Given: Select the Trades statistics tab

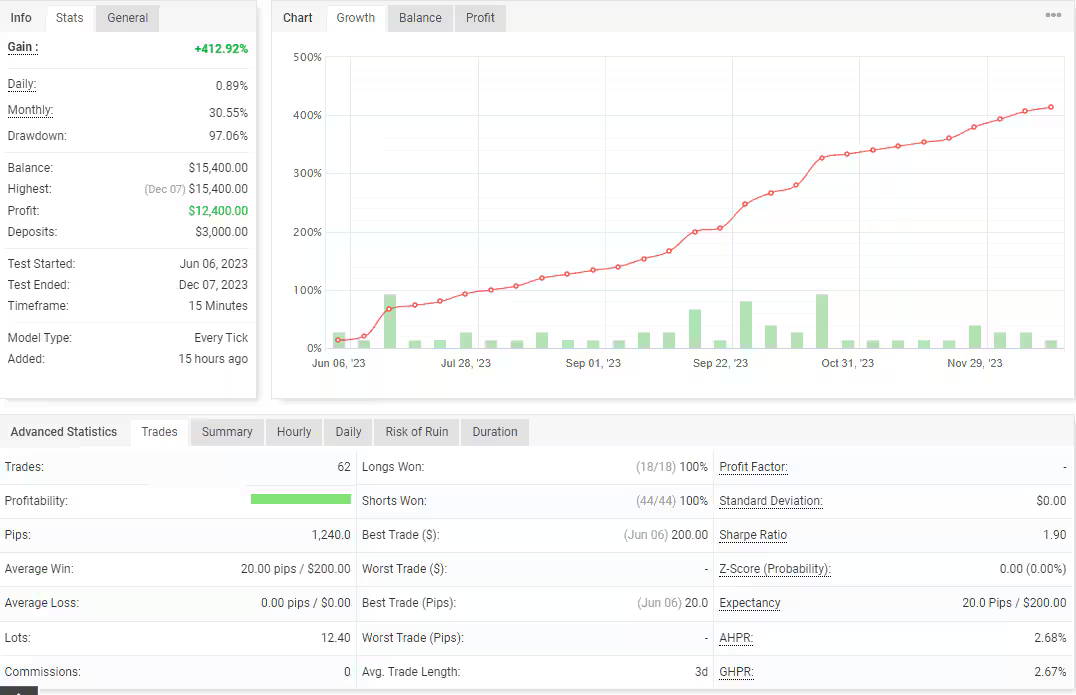Looking at the screenshot, I should click(159, 432).
